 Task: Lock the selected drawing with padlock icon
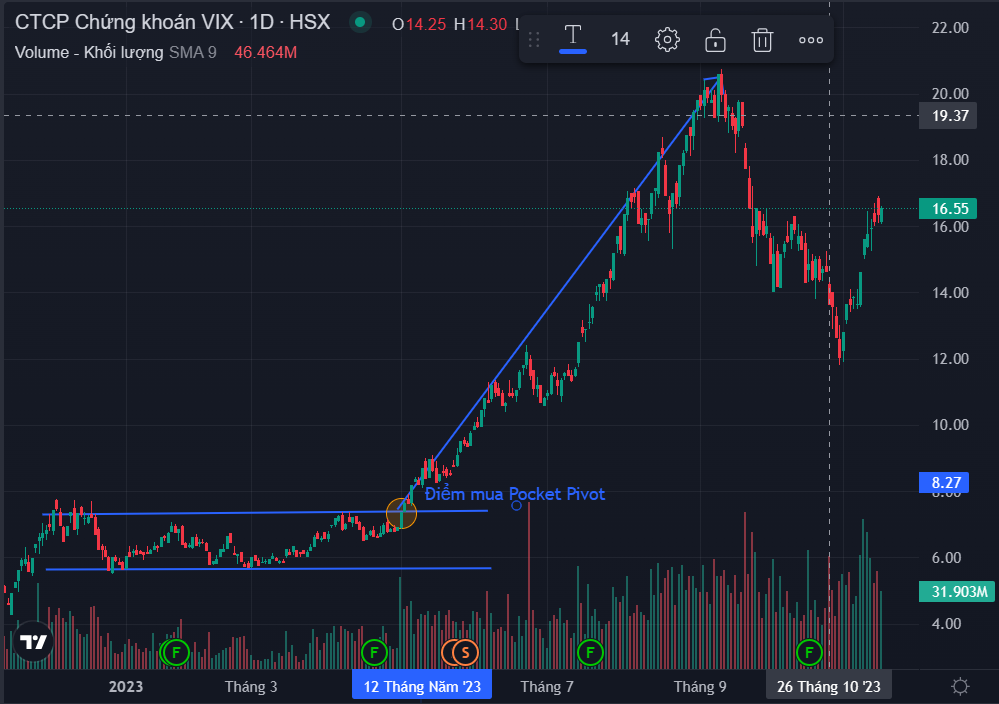pyautogui.click(x=715, y=40)
